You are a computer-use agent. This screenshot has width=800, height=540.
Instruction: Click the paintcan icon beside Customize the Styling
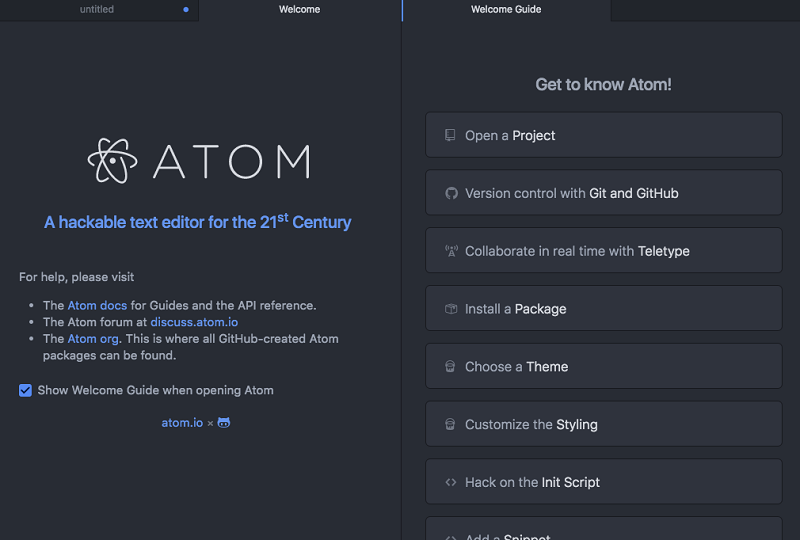(450, 424)
